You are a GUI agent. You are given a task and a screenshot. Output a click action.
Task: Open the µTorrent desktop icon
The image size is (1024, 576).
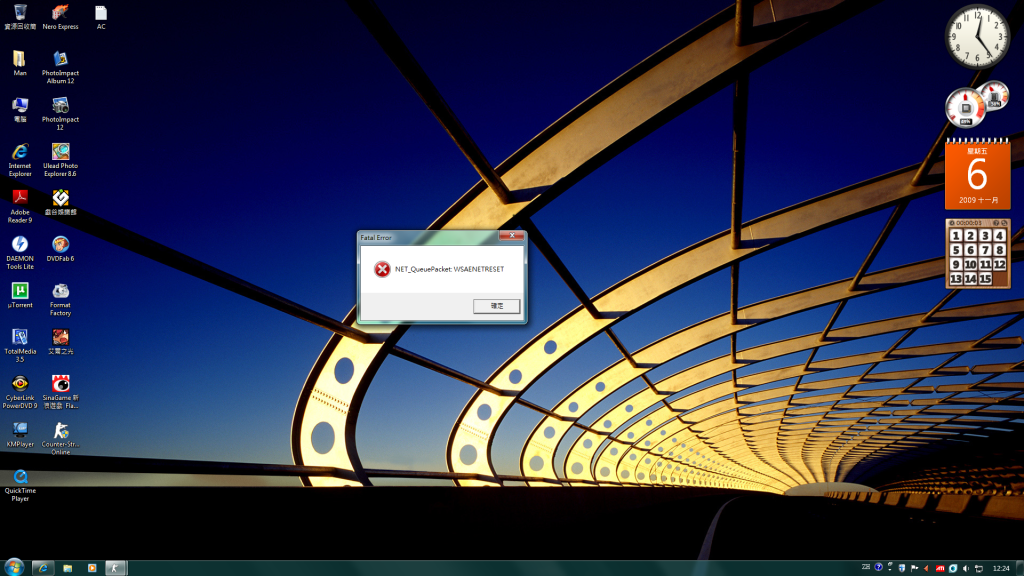pyautogui.click(x=20, y=290)
